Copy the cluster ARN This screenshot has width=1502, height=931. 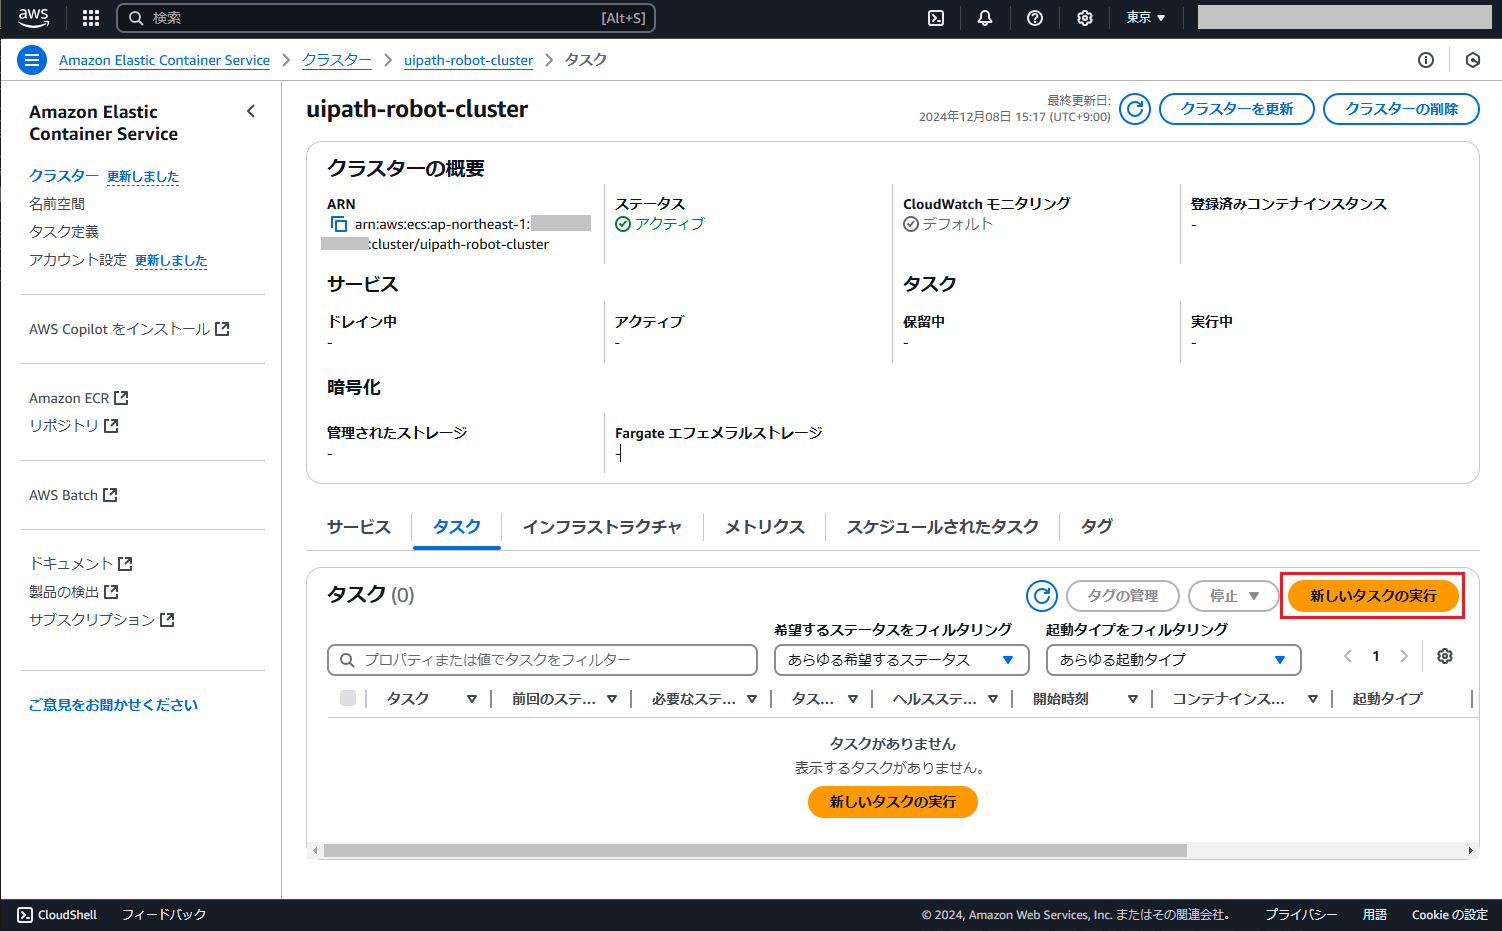(x=339, y=224)
